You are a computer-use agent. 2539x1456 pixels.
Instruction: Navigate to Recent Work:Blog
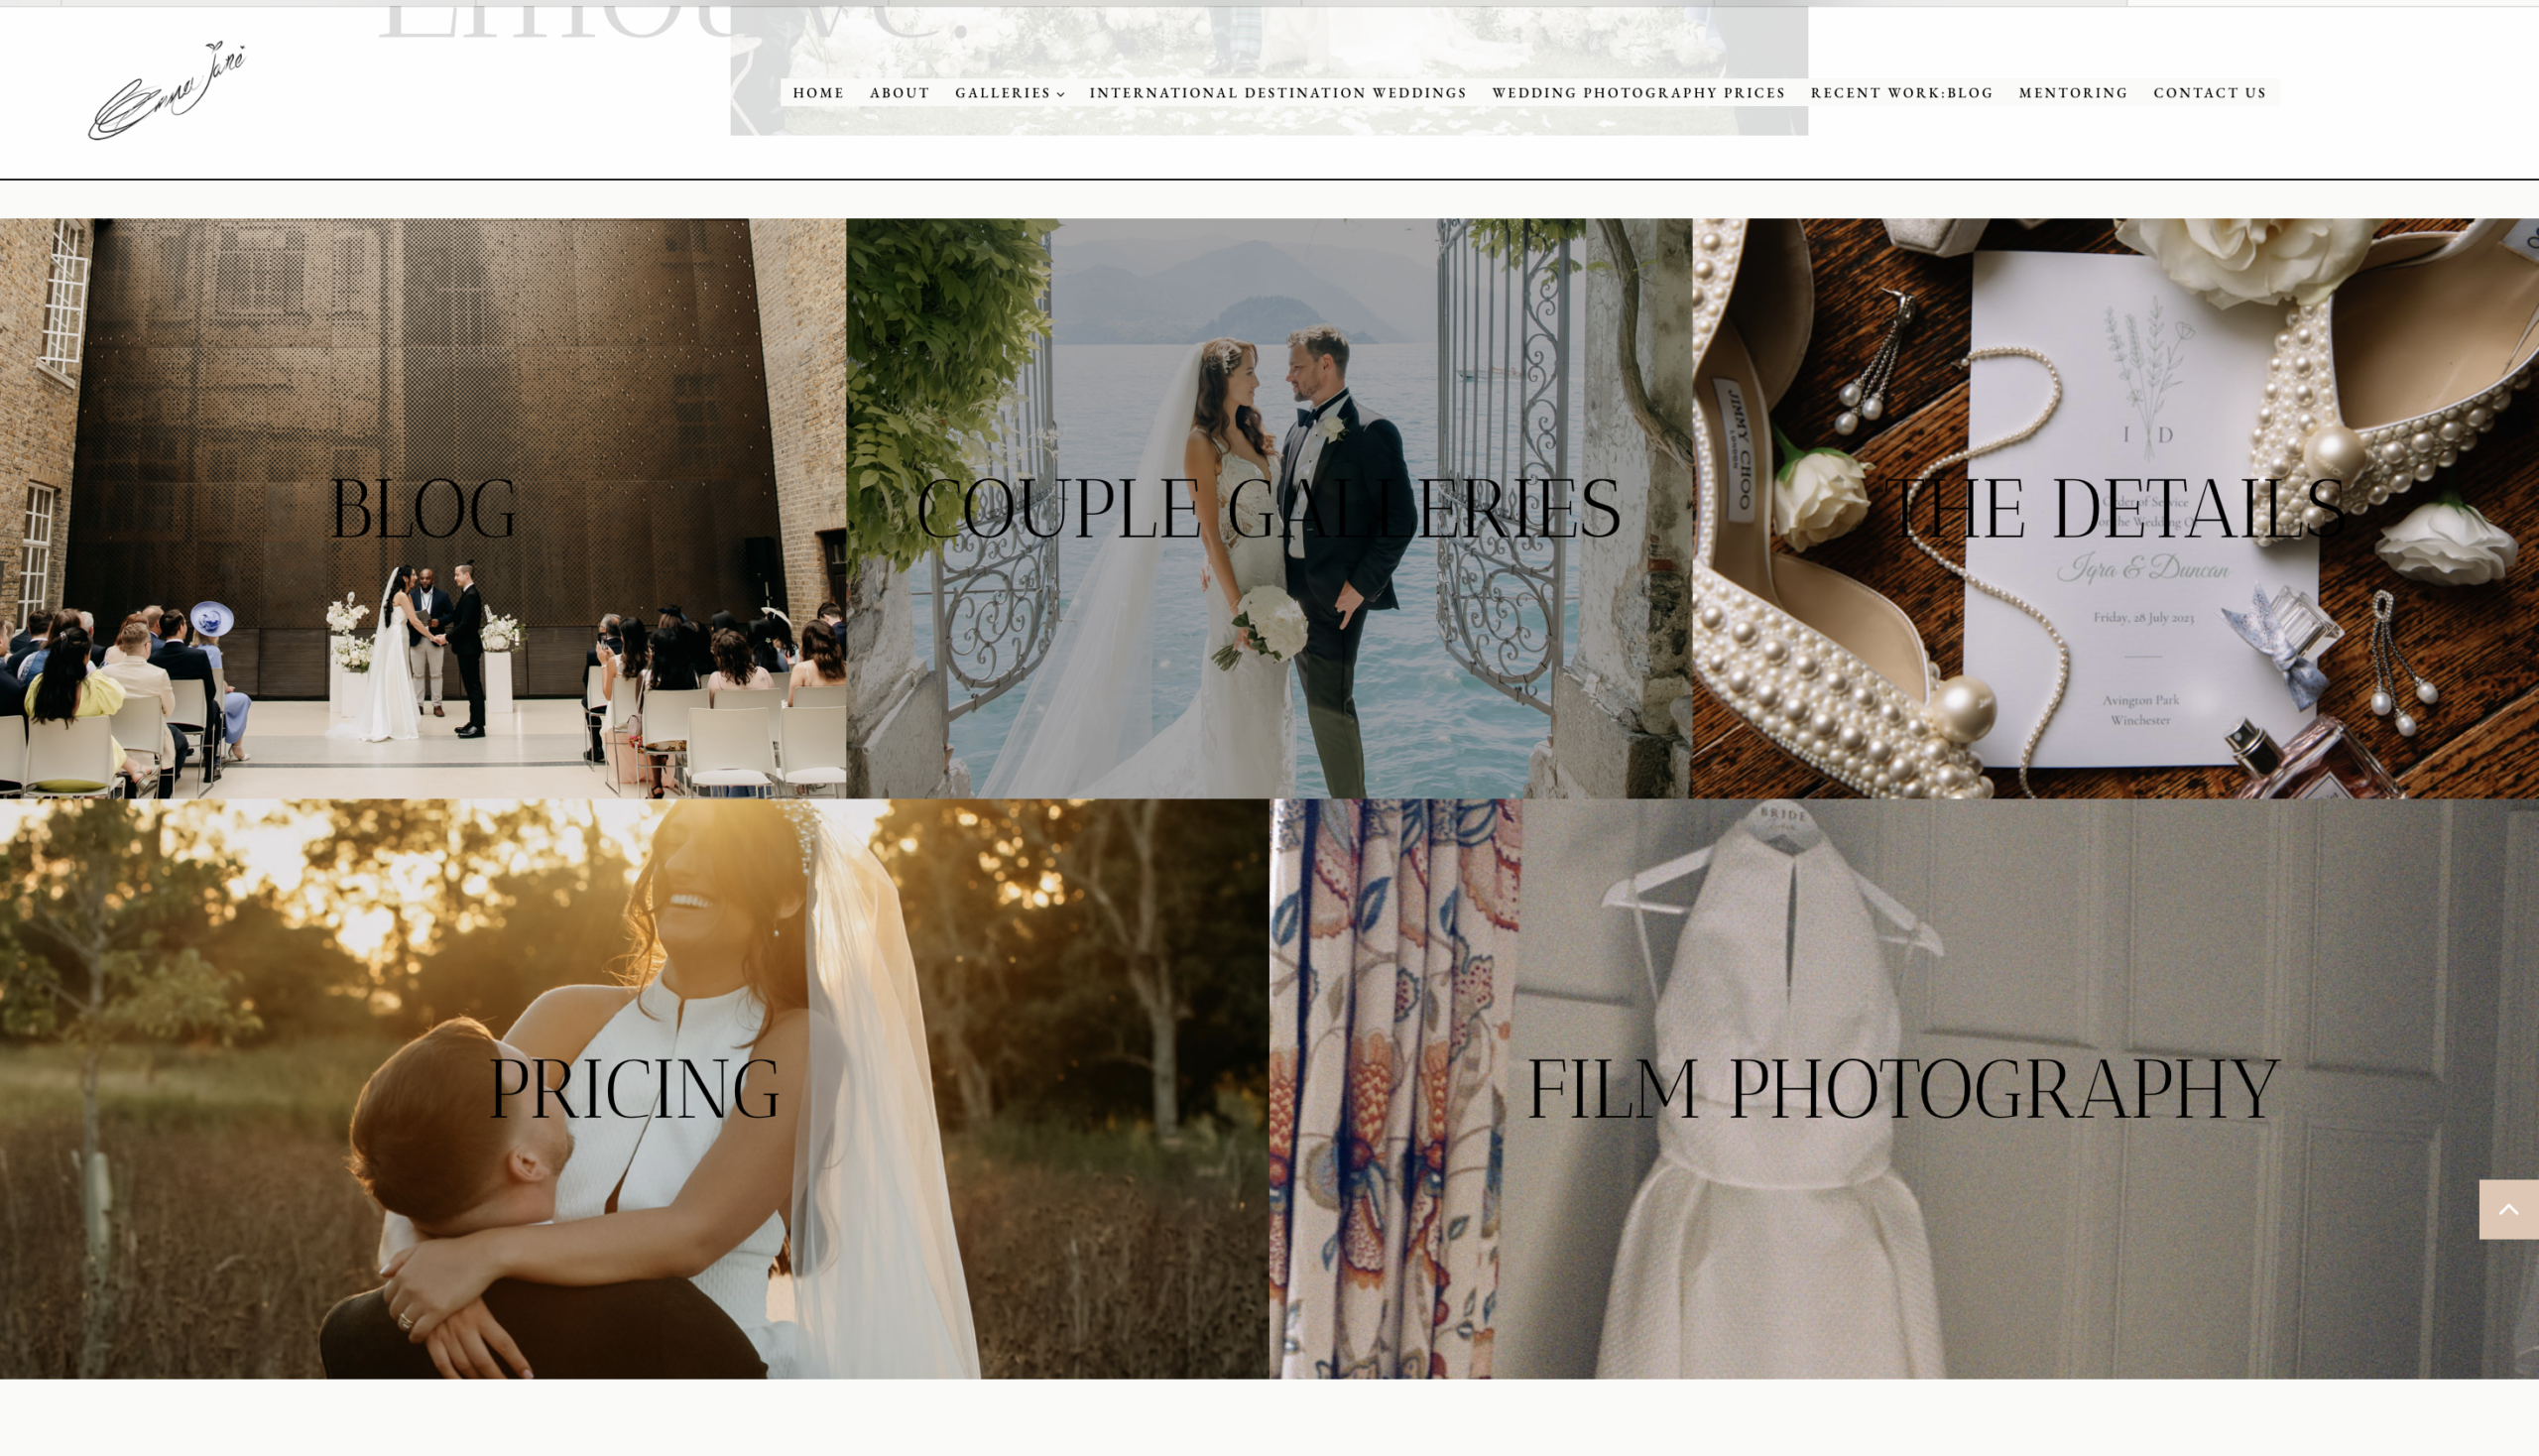(x=1901, y=93)
